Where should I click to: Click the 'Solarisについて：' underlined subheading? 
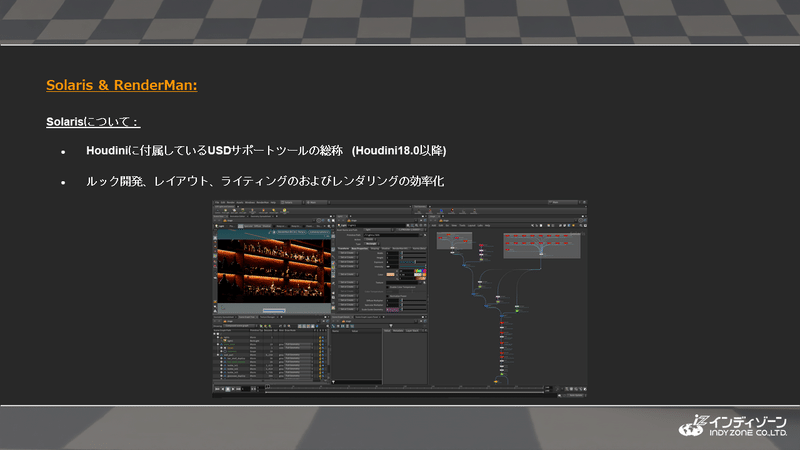tap(93, 122)
